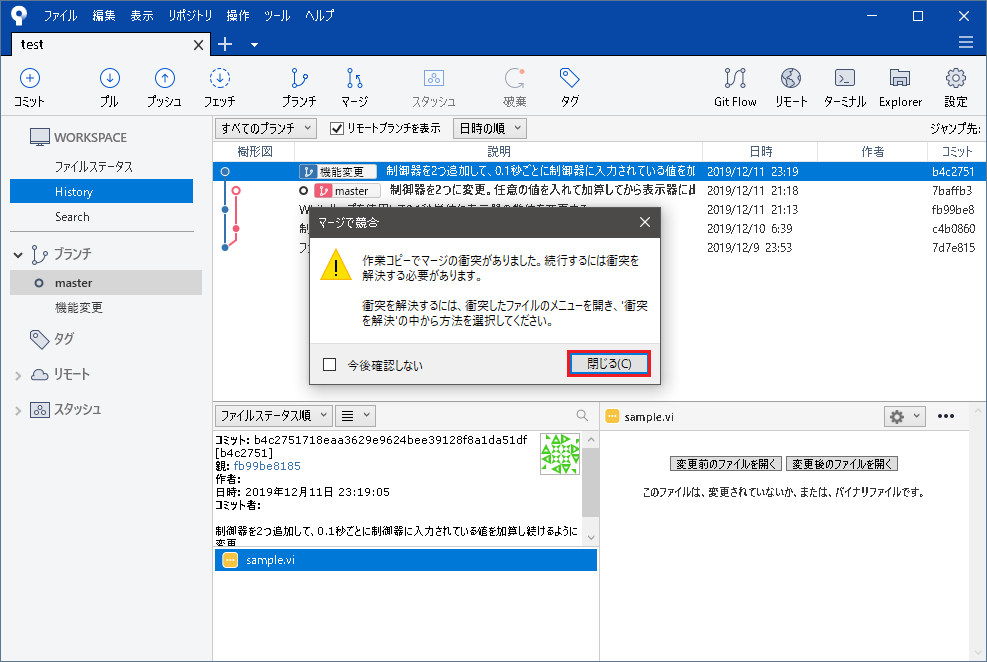The height and width of the screenshot is (662, 987).
Task: Select the test repository tab
Action: click(x=111, y=44)
